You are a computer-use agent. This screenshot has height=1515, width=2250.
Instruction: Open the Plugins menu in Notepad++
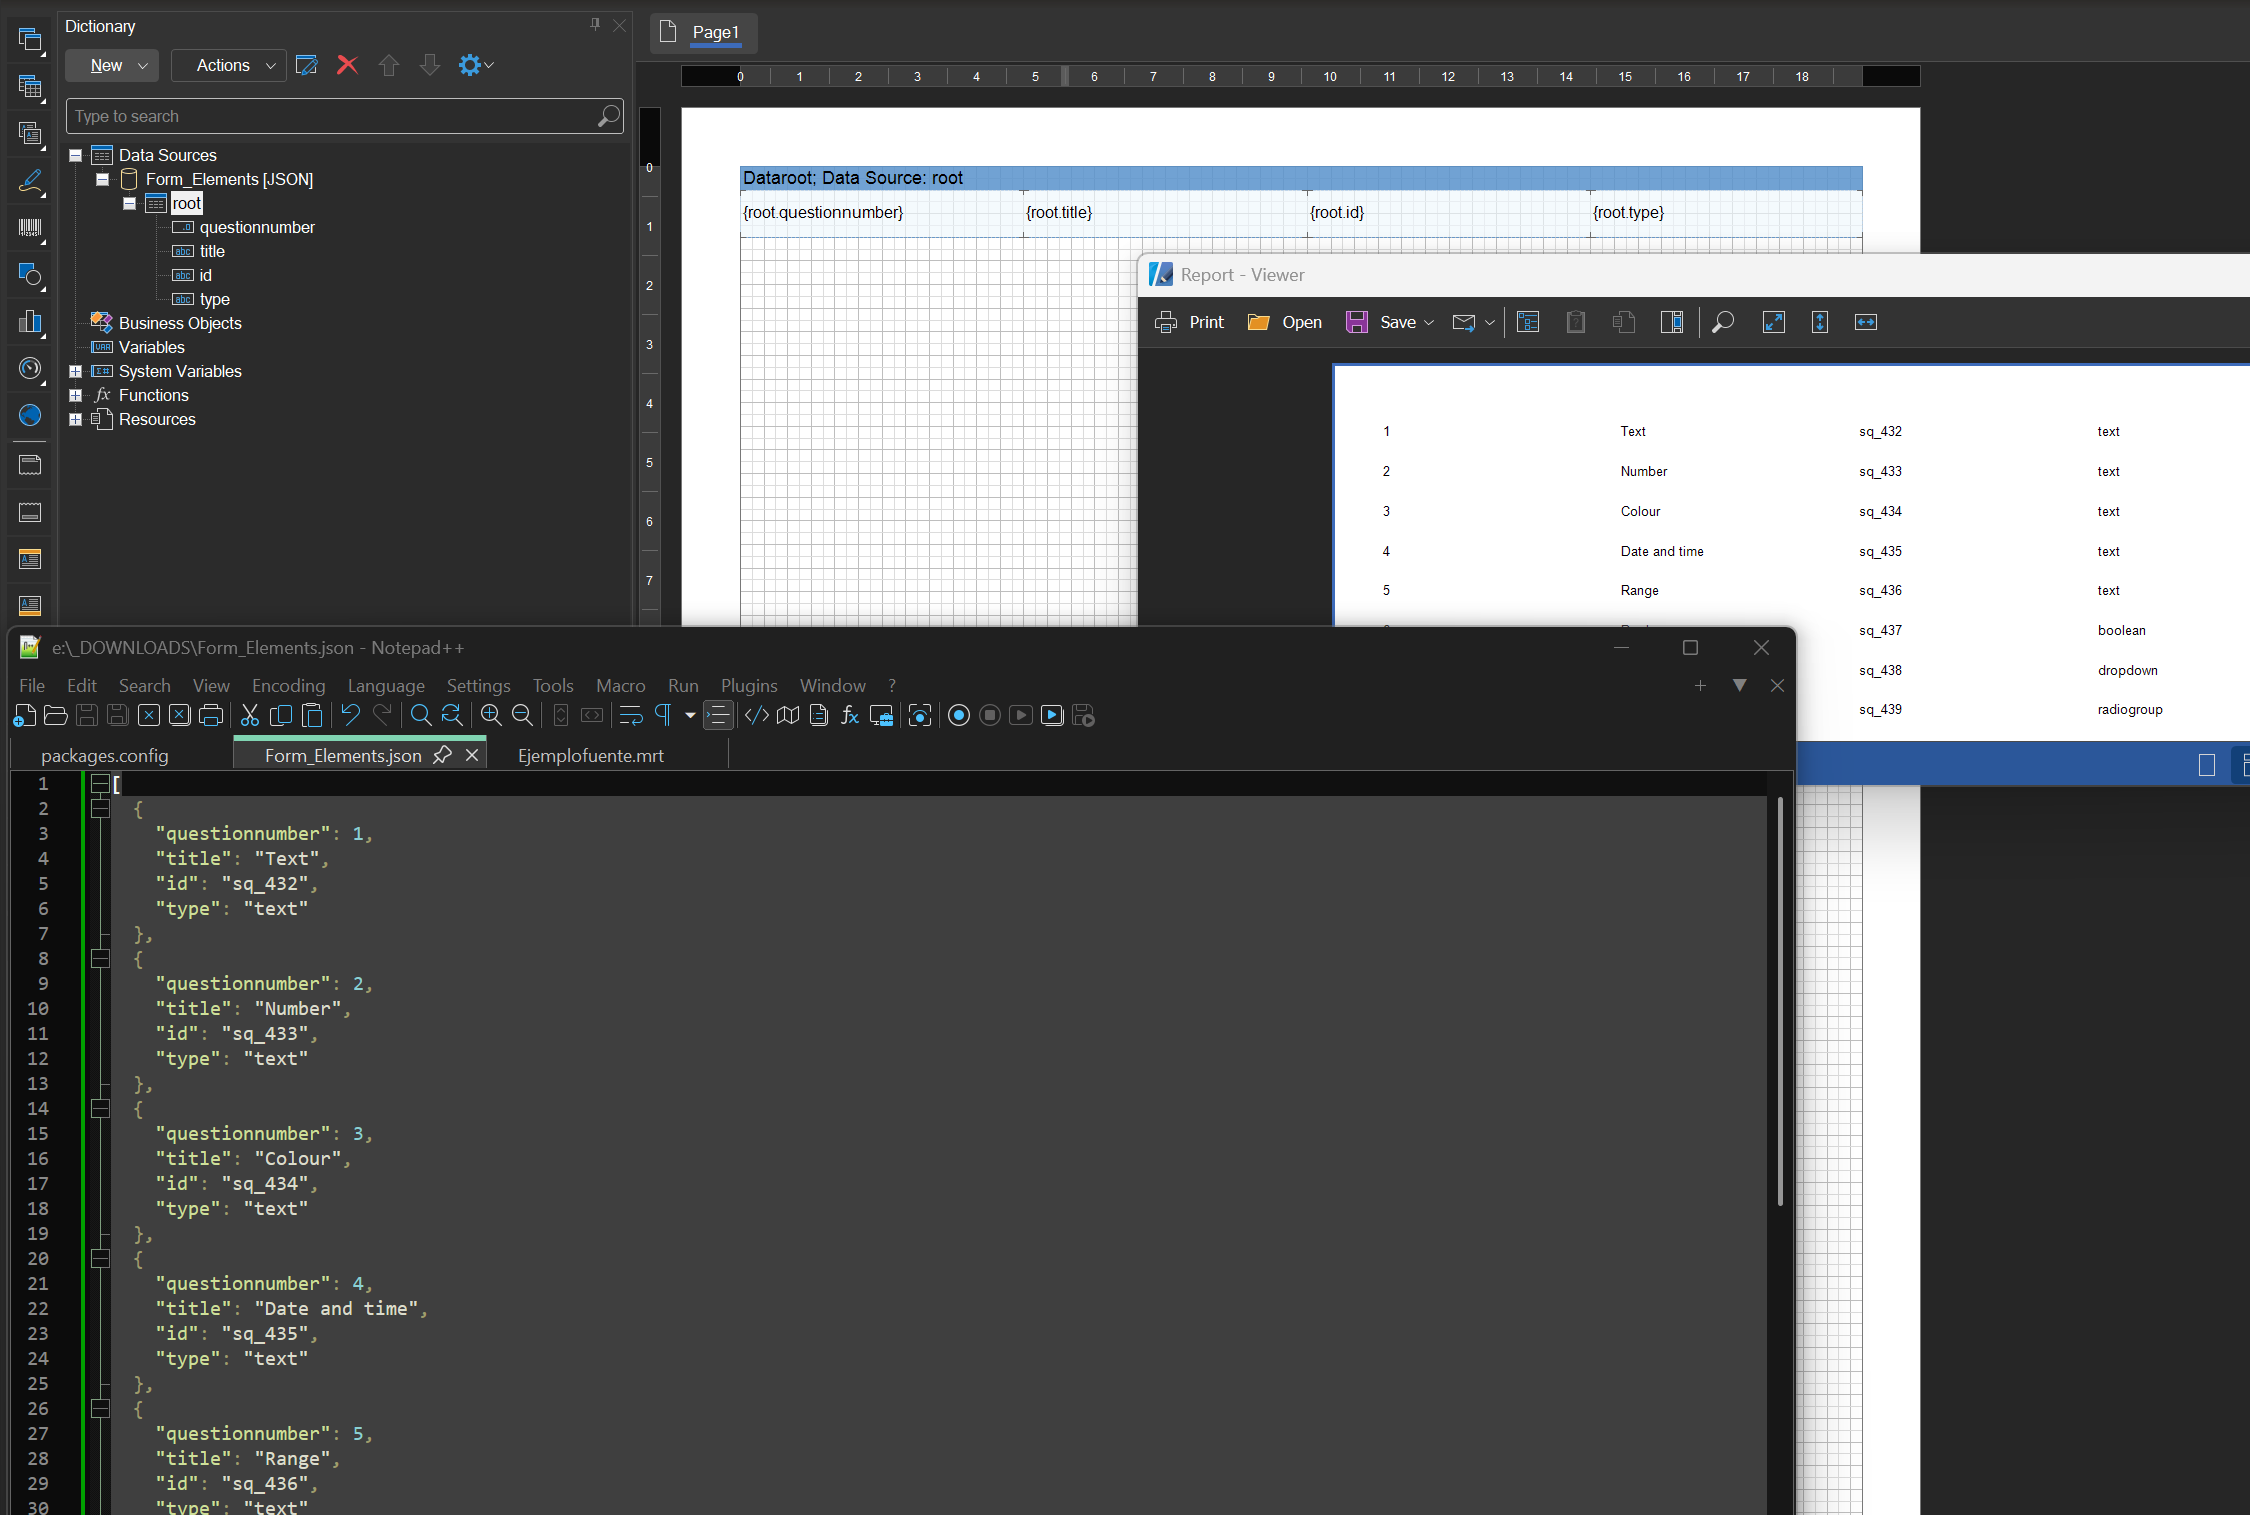tap(748, 685)
